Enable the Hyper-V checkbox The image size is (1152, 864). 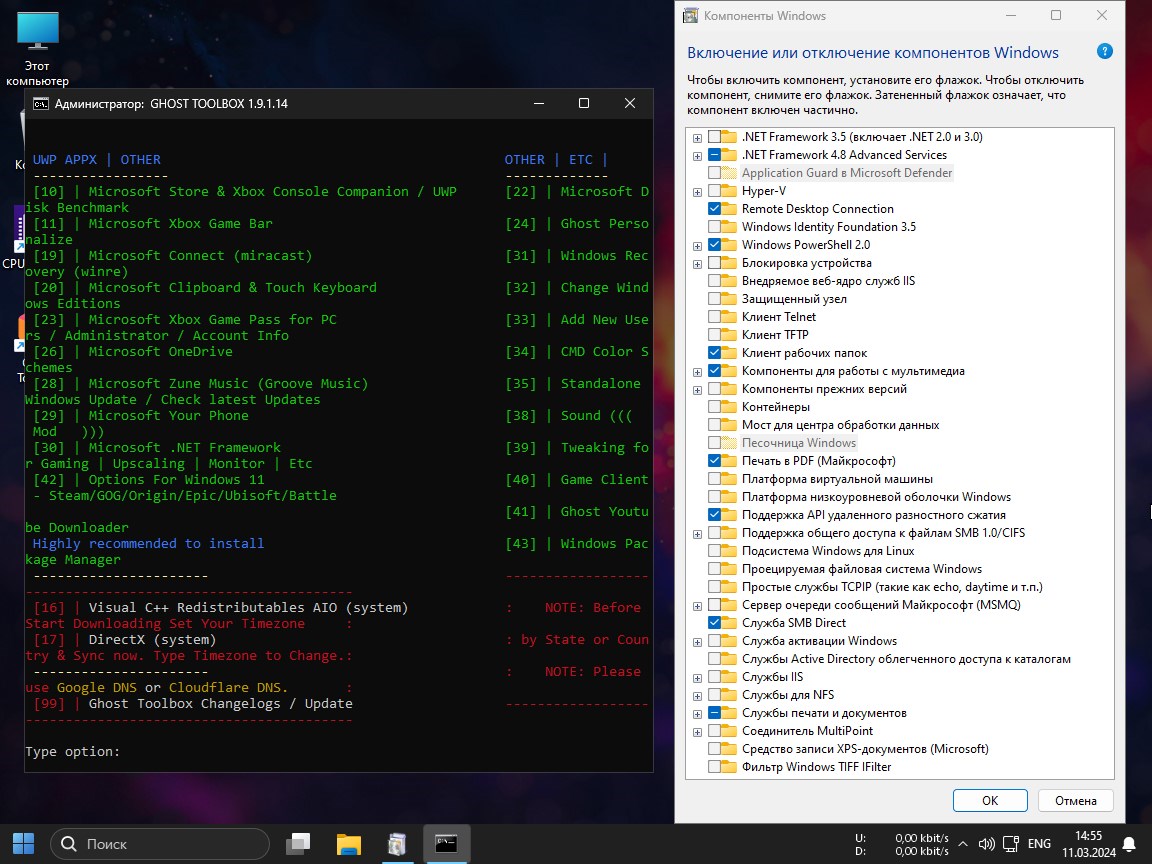(x=715, y=191)
